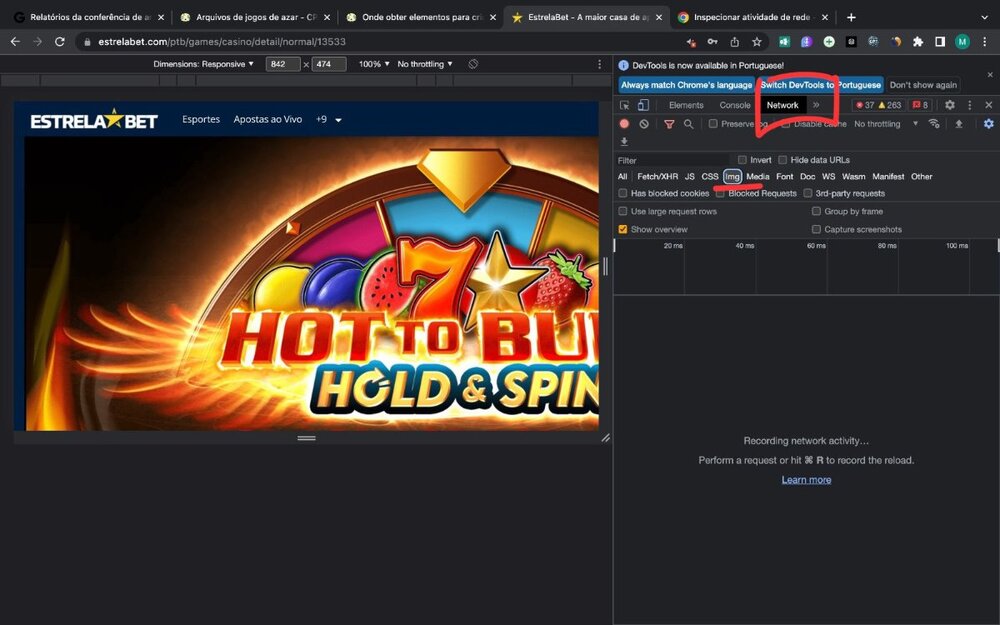The height and width of the screenshot is (625, 1000).
Task: Activate the inspect element picker
Action: coord(624,105)
